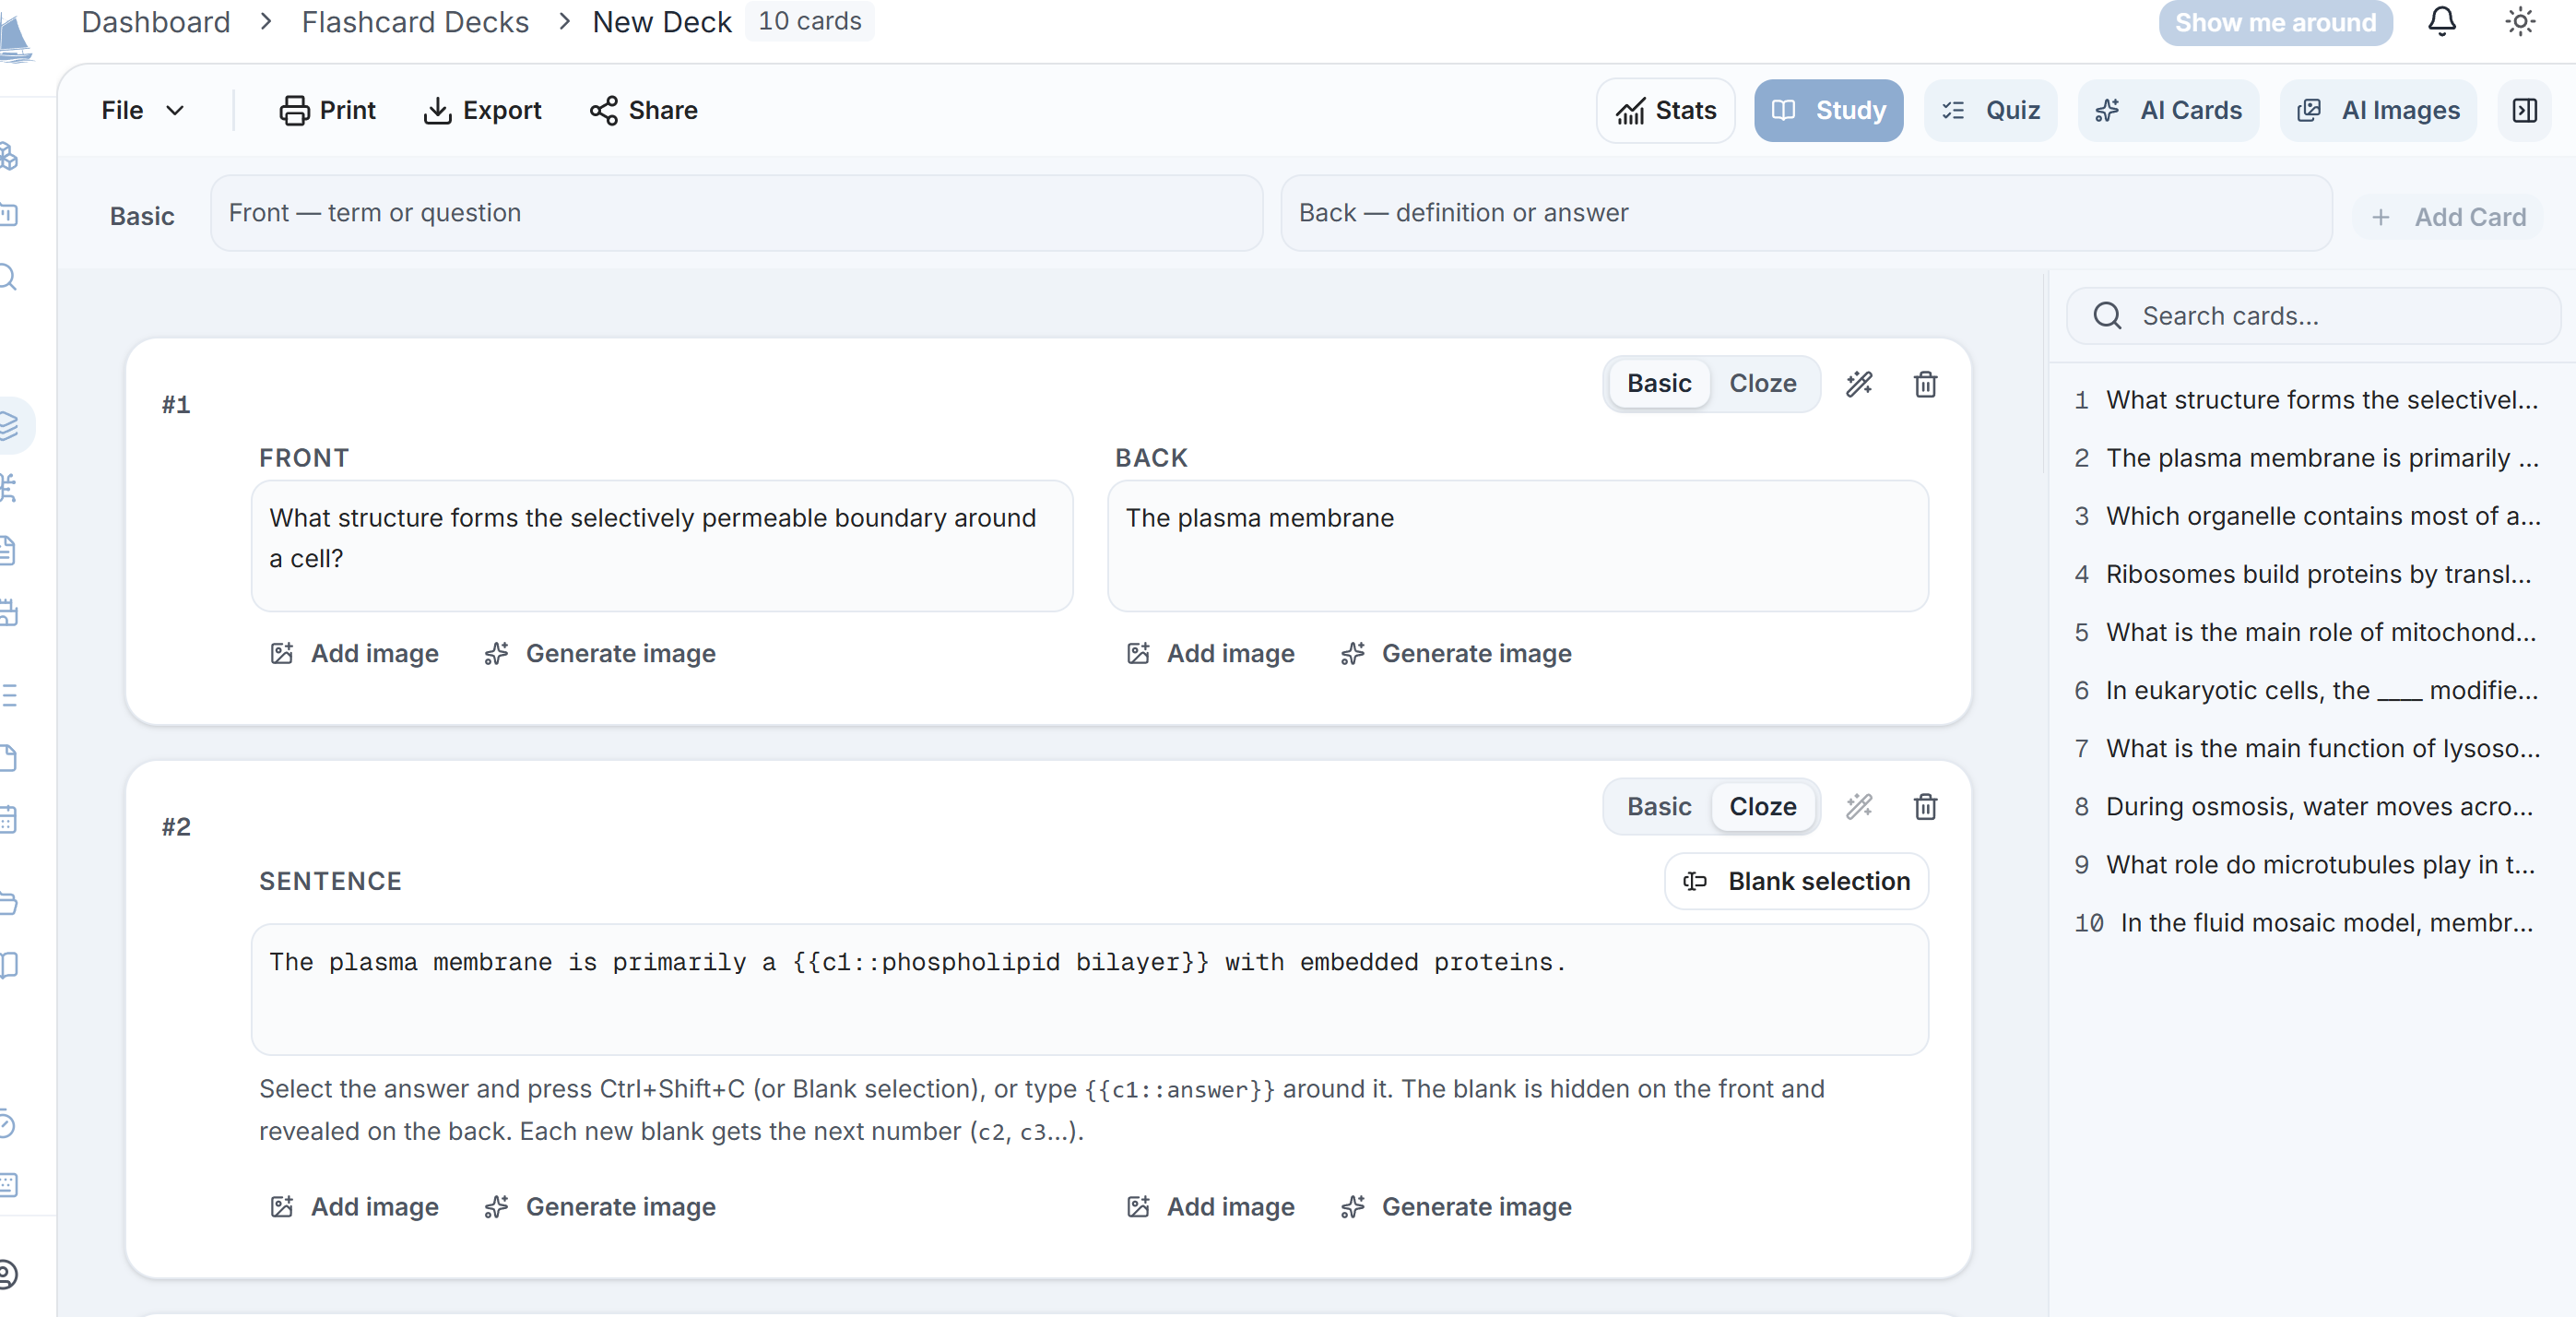Switch card #2 to Basic type
Image resolution: width=2576 pixels, height=1317 pixels.
[1659, 806]
